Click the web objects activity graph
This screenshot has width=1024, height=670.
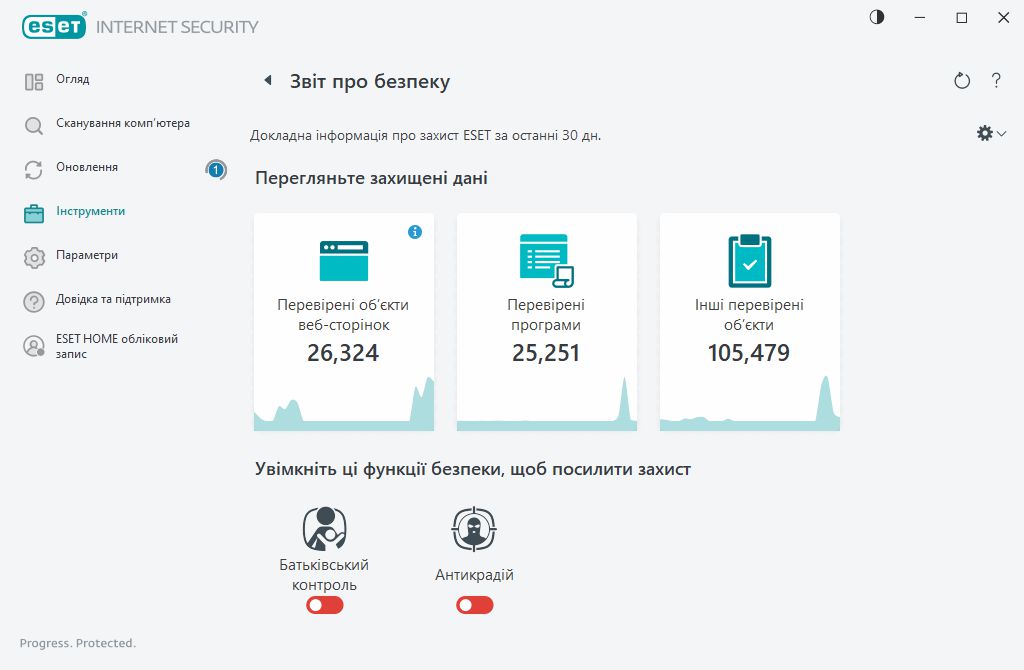tap(344, 404)
